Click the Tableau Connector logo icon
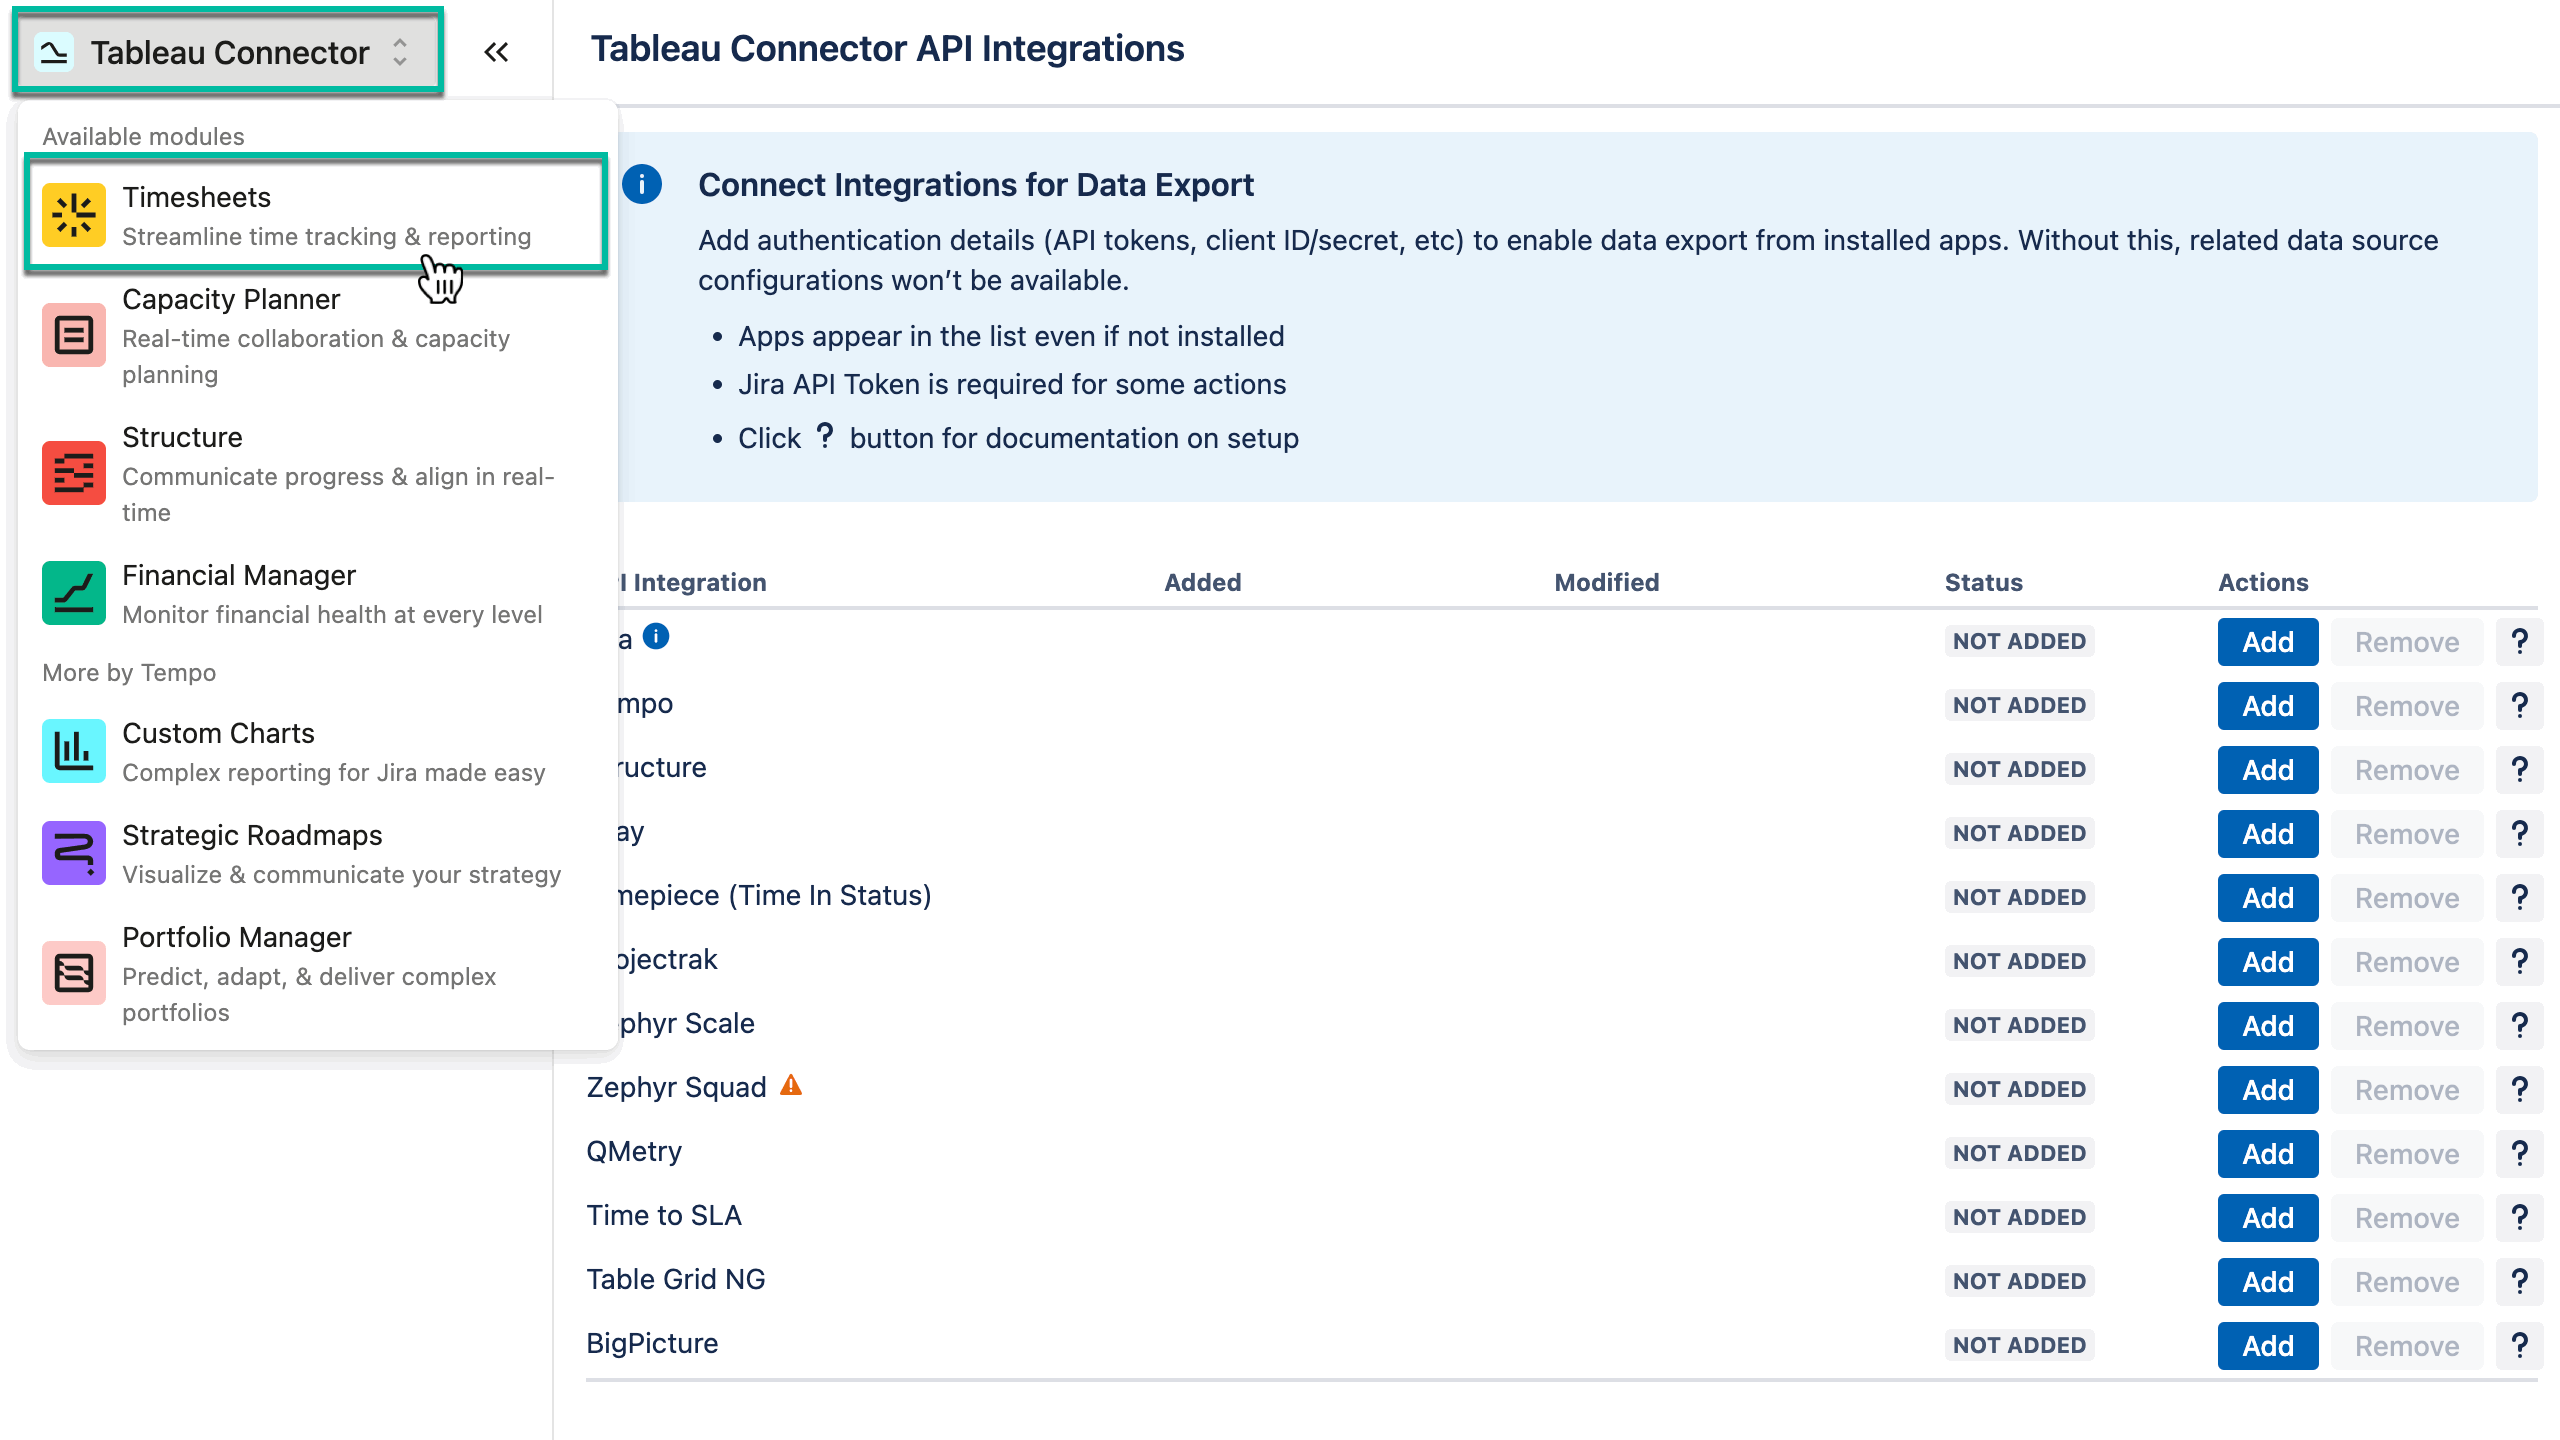Screen dimensions: 2560x1440 coord(53,51)
